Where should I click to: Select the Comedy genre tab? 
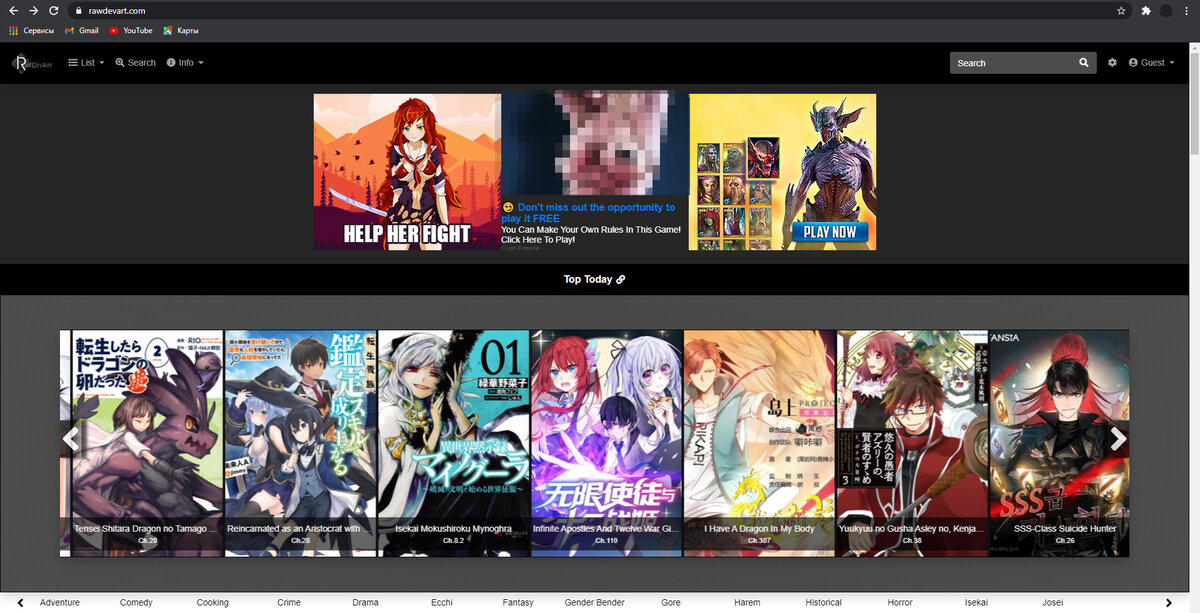(136, 603)
